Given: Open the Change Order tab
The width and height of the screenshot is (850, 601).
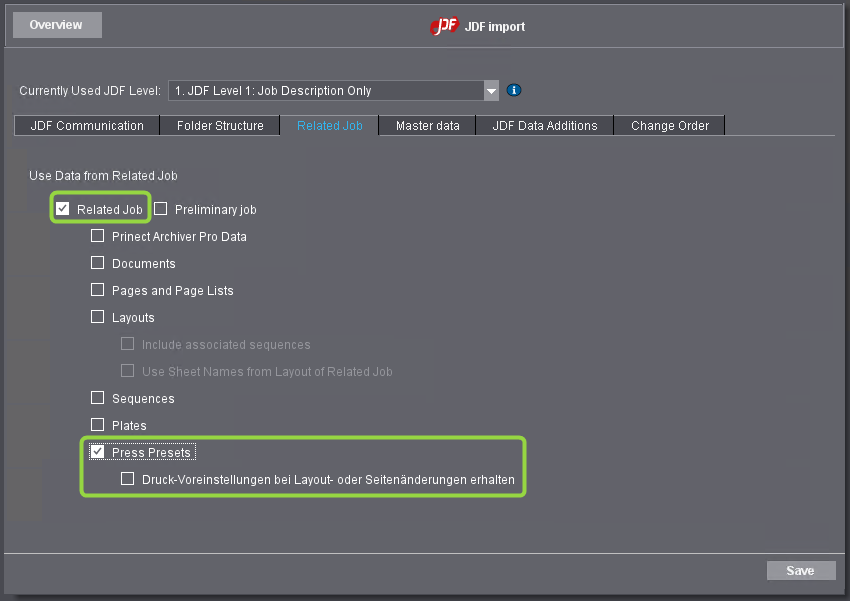Looking at the screenshot, I should coord(668,125).
